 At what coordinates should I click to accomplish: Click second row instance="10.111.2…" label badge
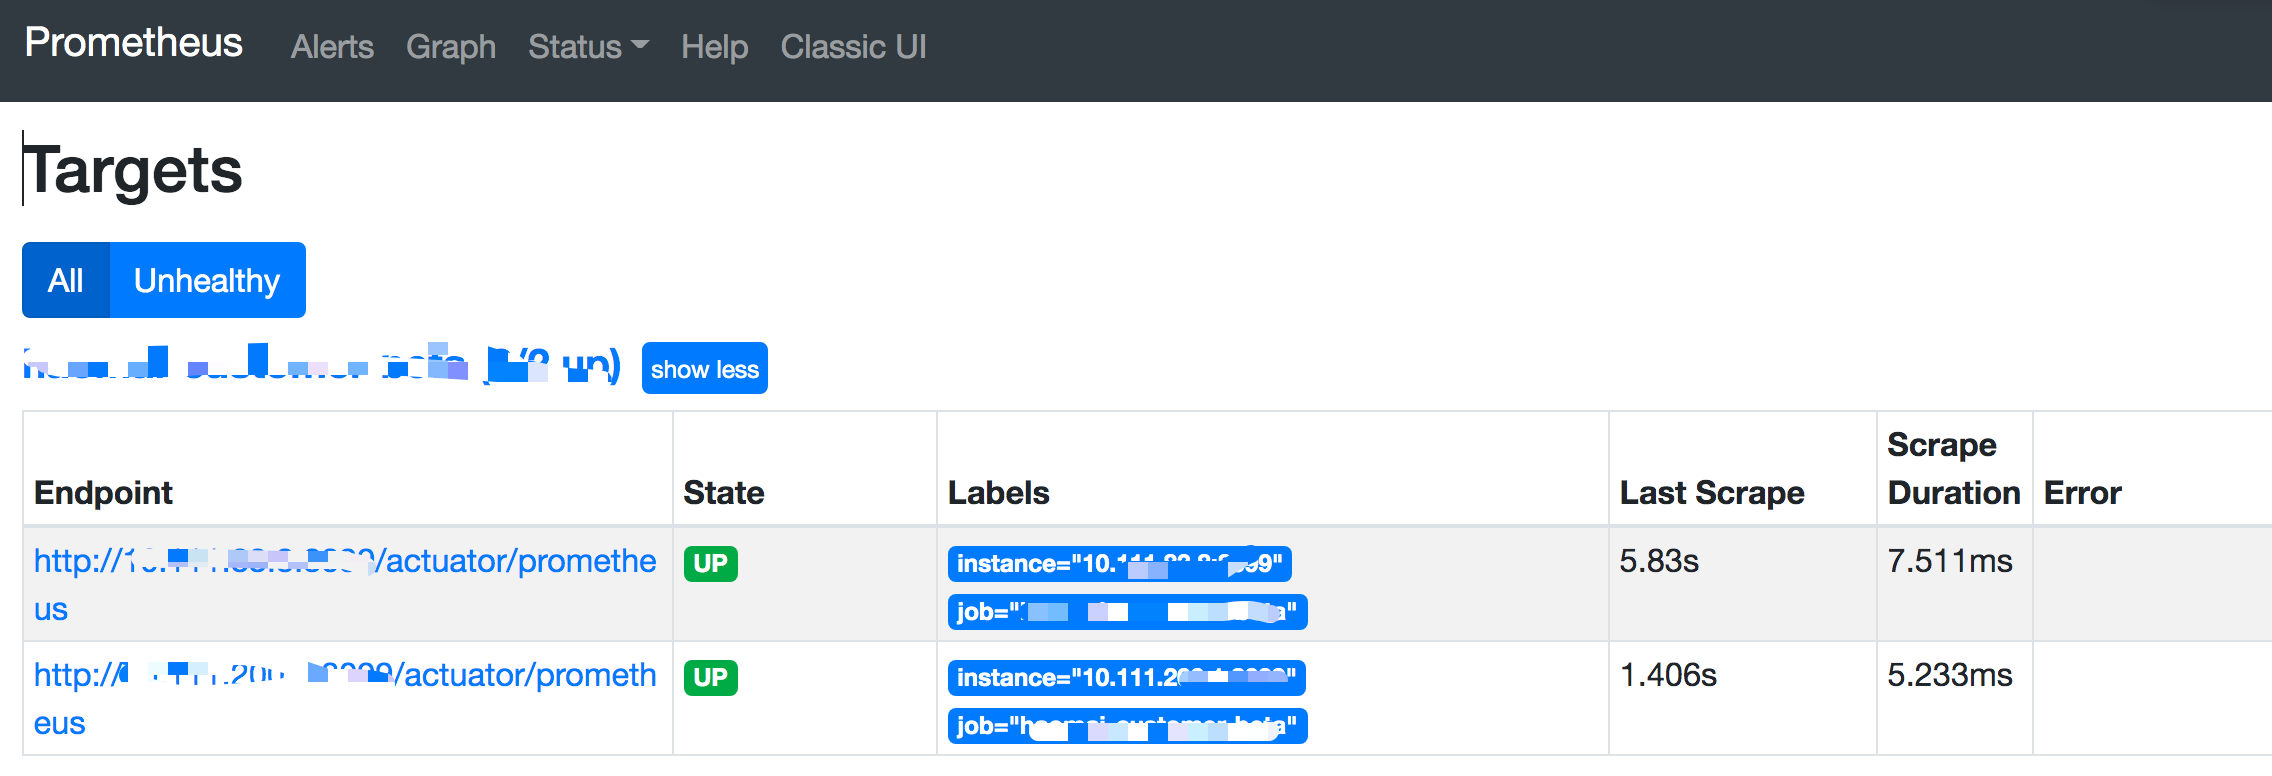[x=1127, y=677]
